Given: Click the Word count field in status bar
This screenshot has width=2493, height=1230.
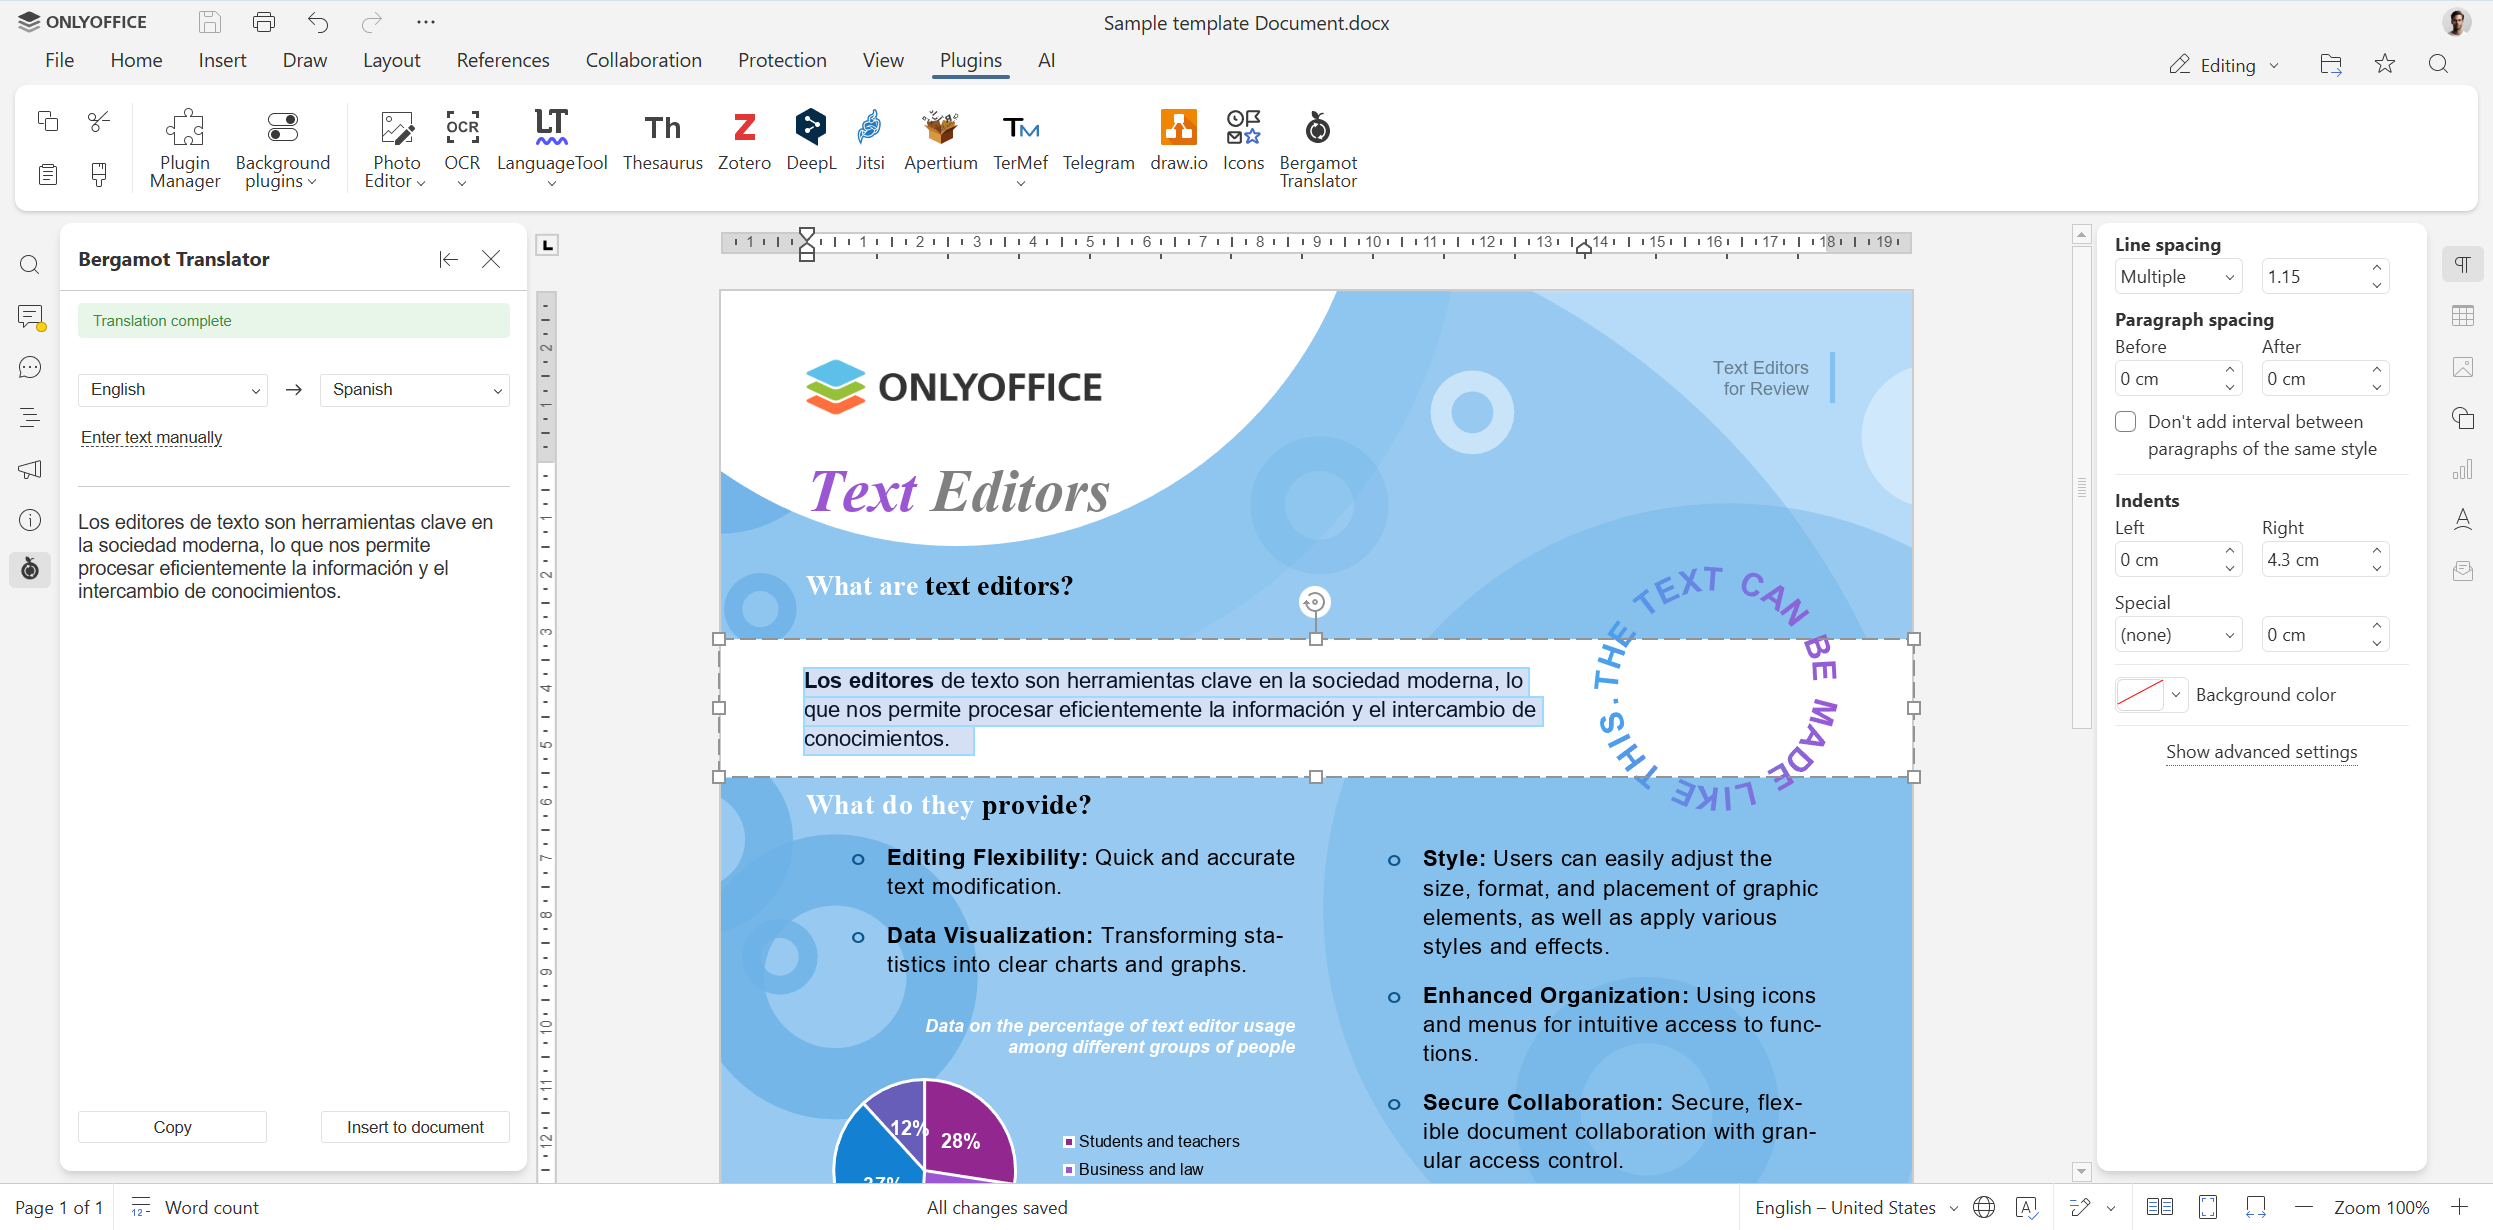Looking at the screenshot, I should (x=195, y=1207).
